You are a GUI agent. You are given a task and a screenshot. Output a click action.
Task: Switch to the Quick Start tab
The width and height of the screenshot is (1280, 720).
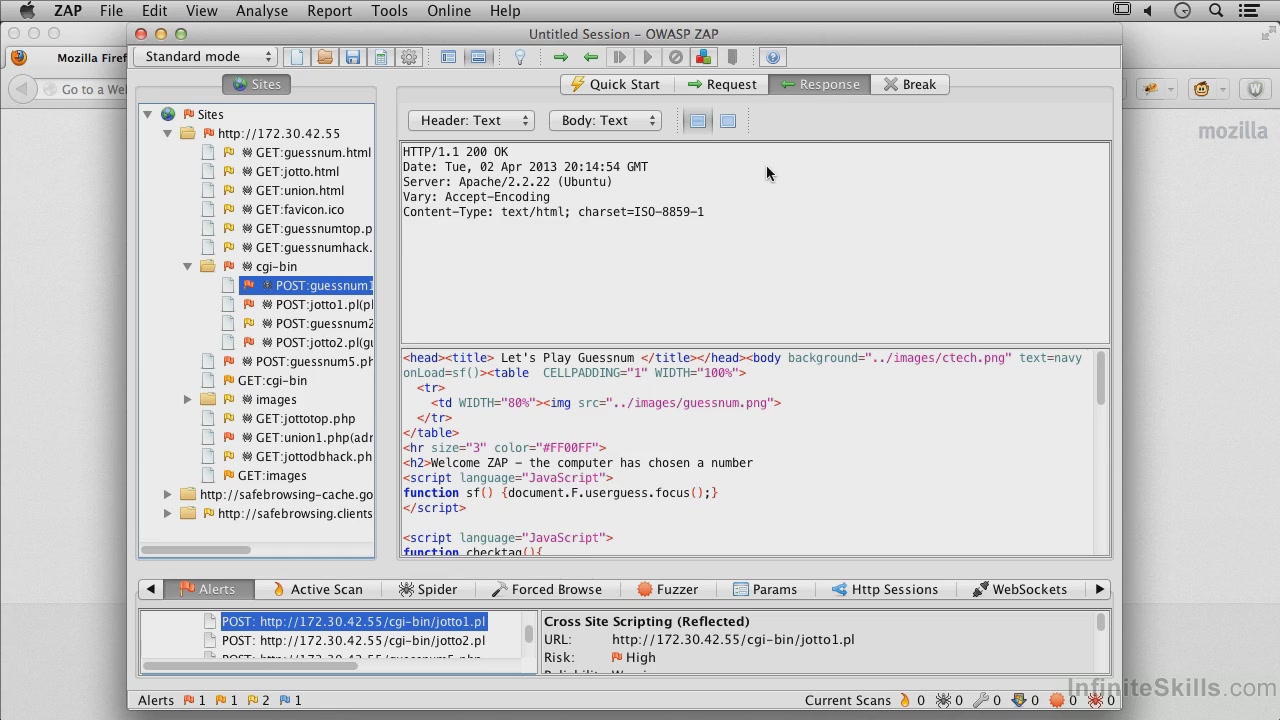point(614,85)
